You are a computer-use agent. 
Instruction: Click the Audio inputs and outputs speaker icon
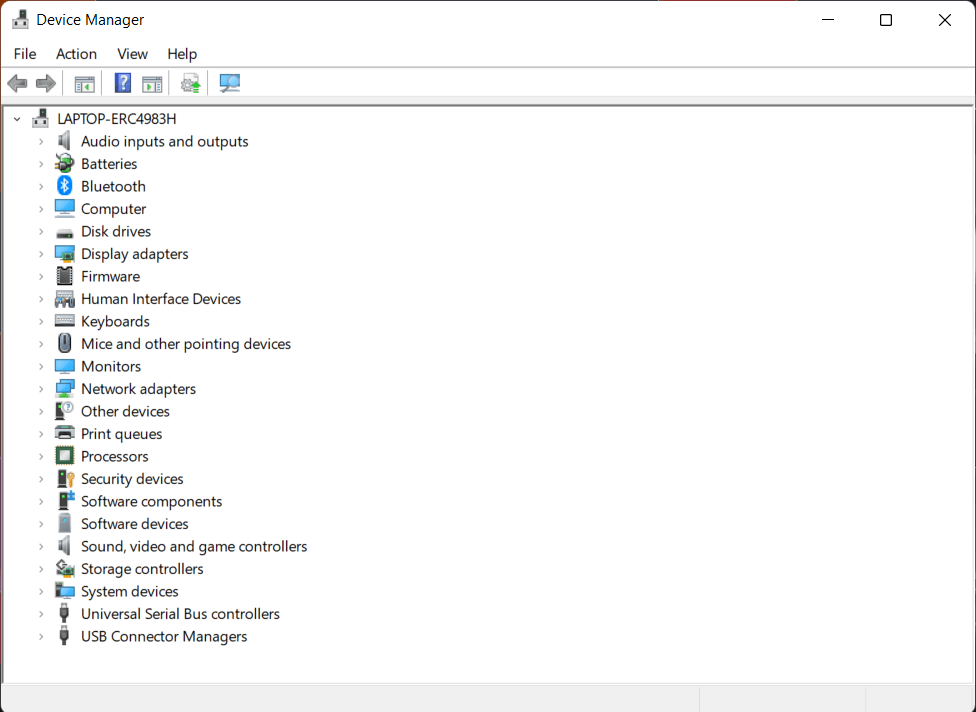(x=64, y=141)
